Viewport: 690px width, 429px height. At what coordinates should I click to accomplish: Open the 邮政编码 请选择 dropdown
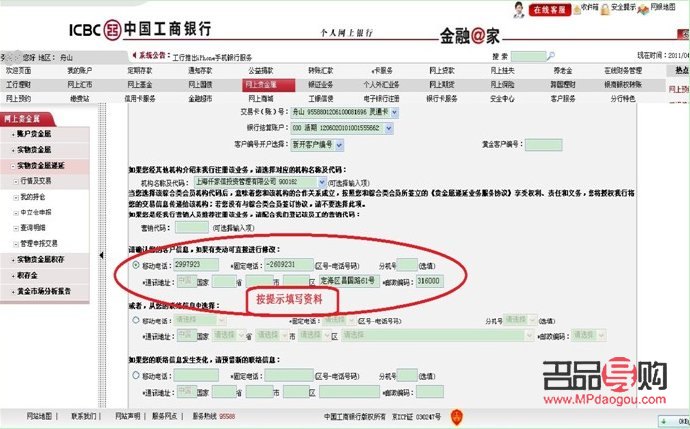coord(602,335)
